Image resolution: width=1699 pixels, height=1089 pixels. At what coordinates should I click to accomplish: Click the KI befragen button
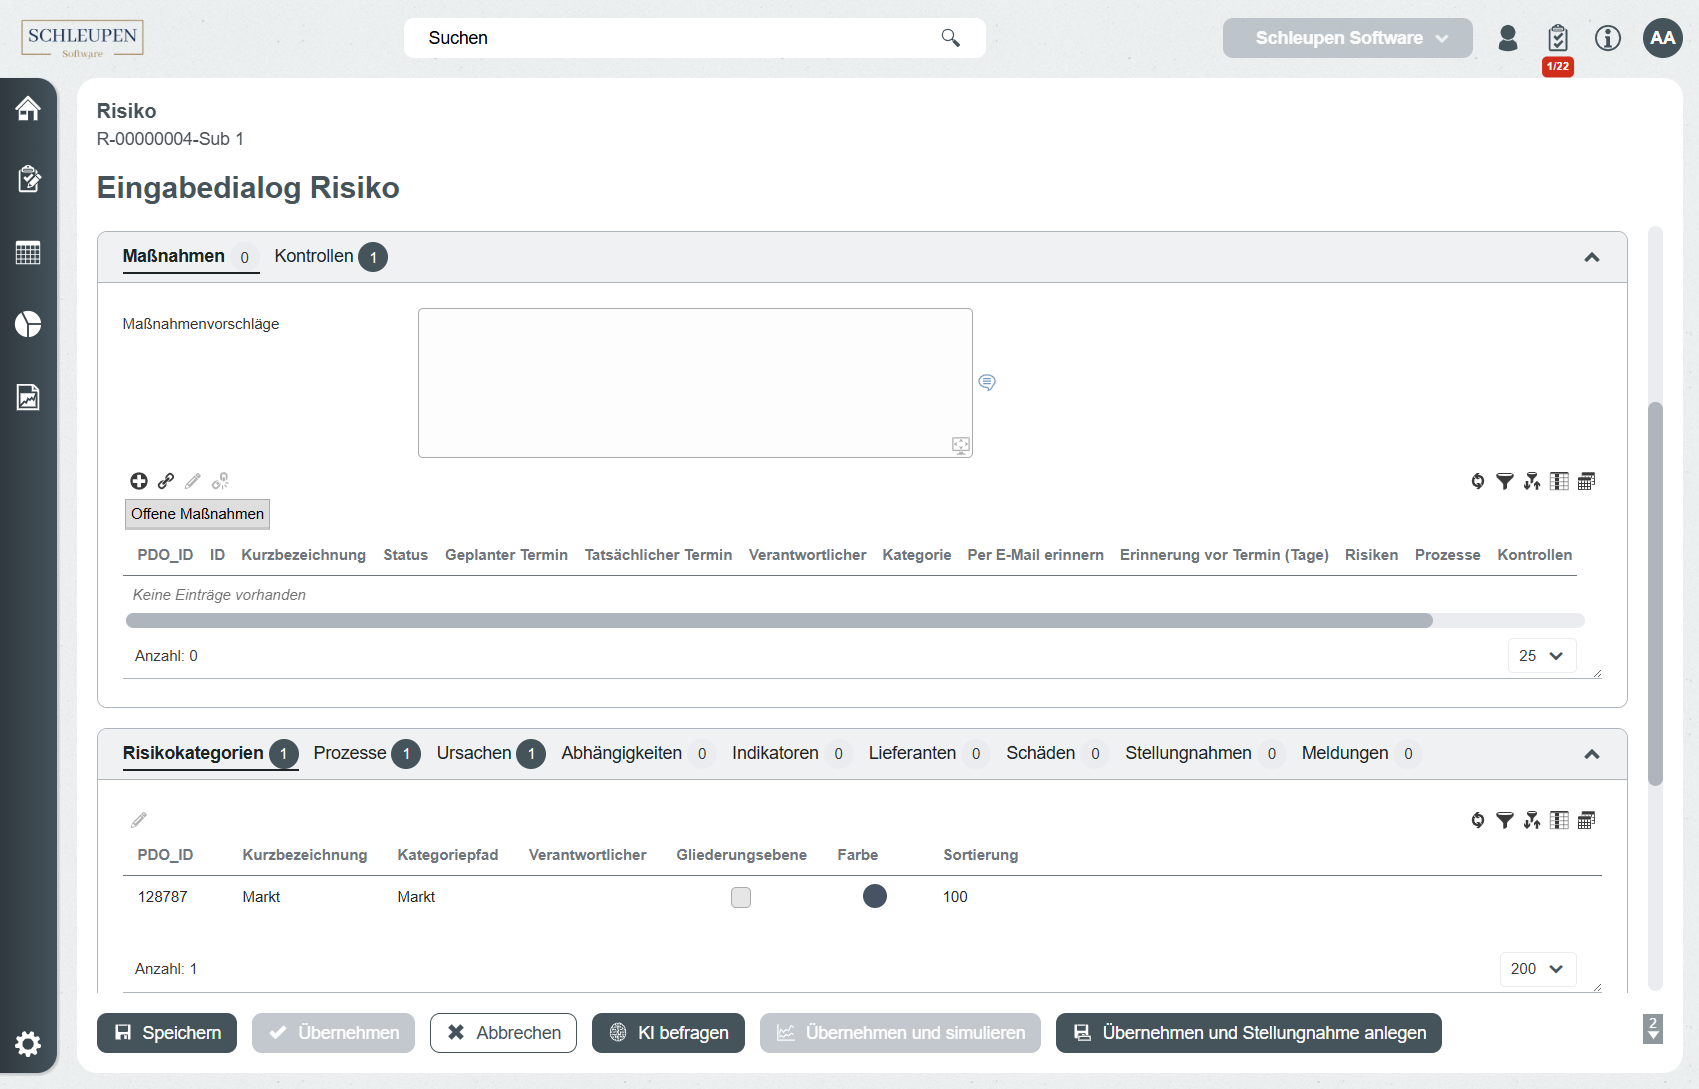[x=668, y=1033]
